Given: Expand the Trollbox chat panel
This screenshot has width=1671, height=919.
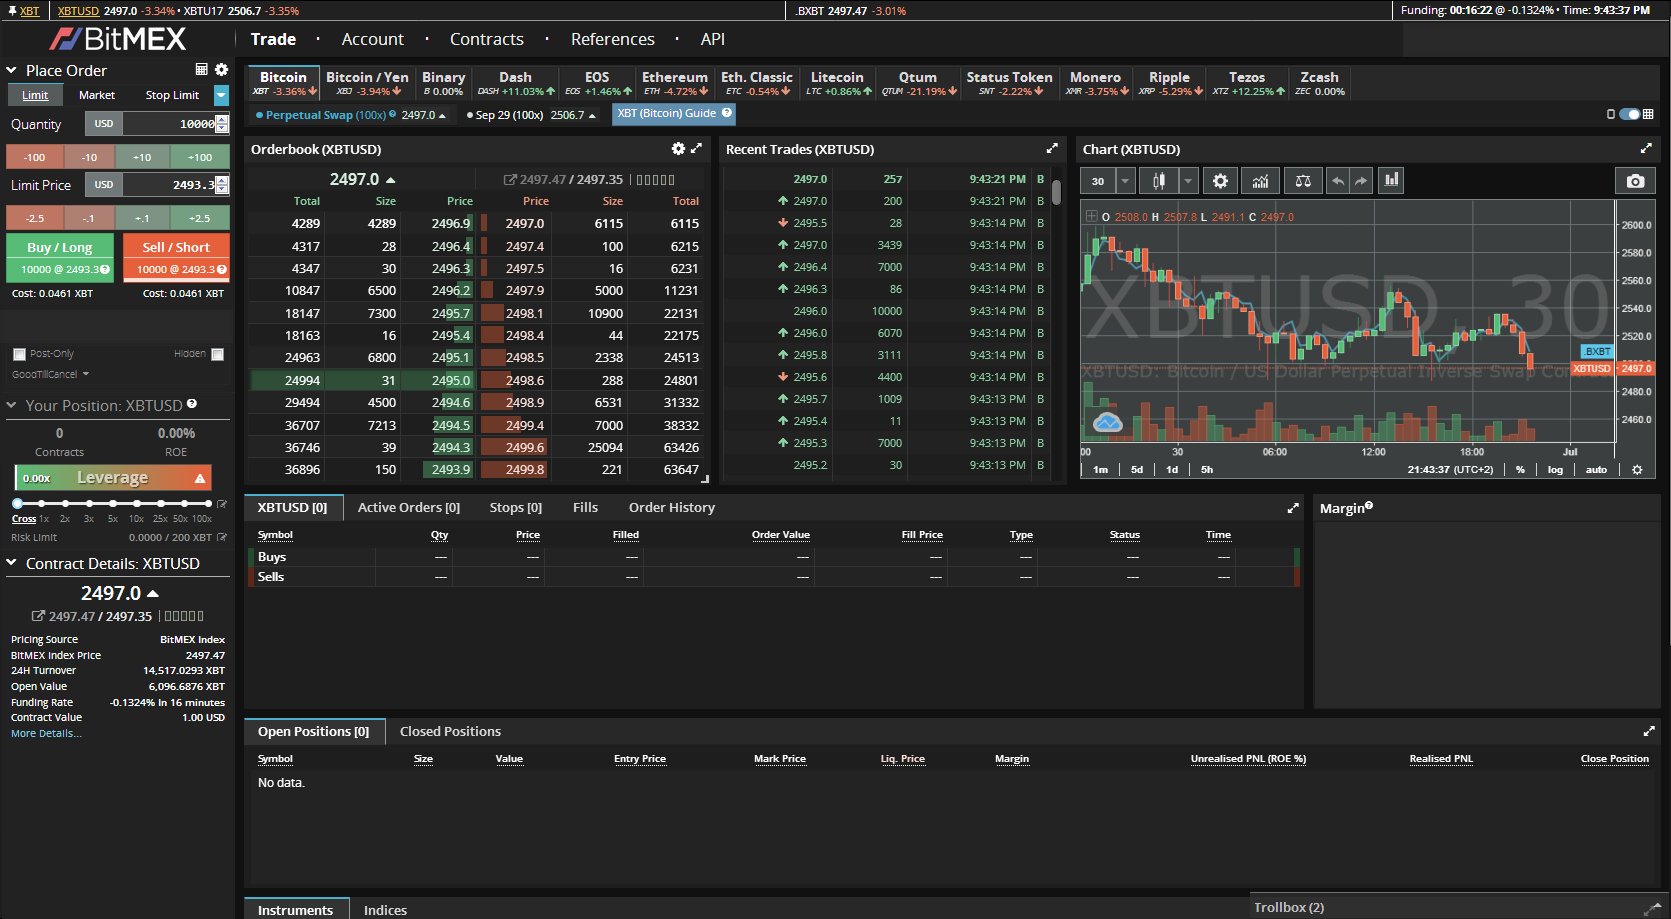Looking at the screenshot, I should click(x=1652, y=908).
